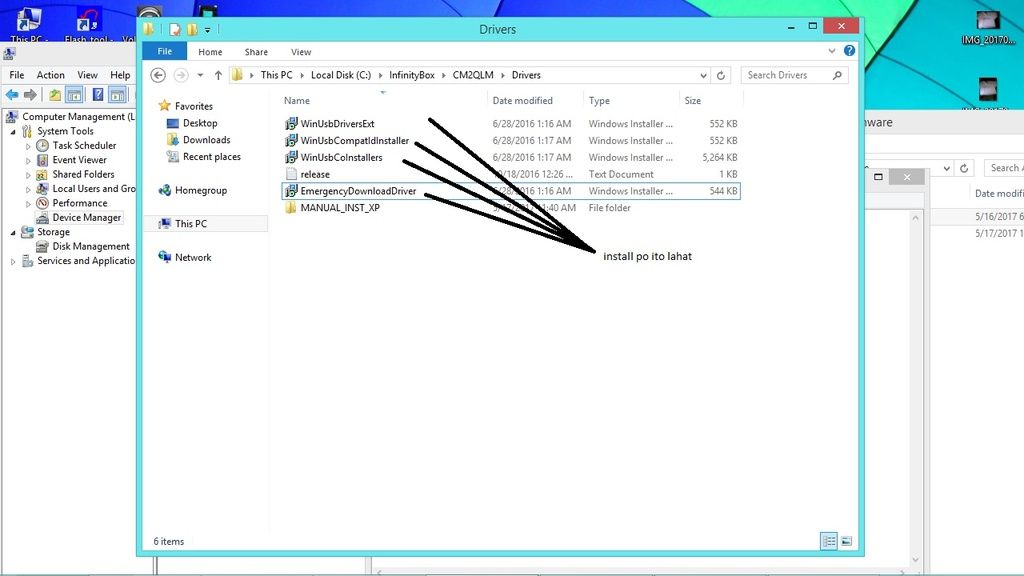The height and width of the screenshot is (576, 1024).
Task: Switch to Details view layout
Action: point(829,541)
